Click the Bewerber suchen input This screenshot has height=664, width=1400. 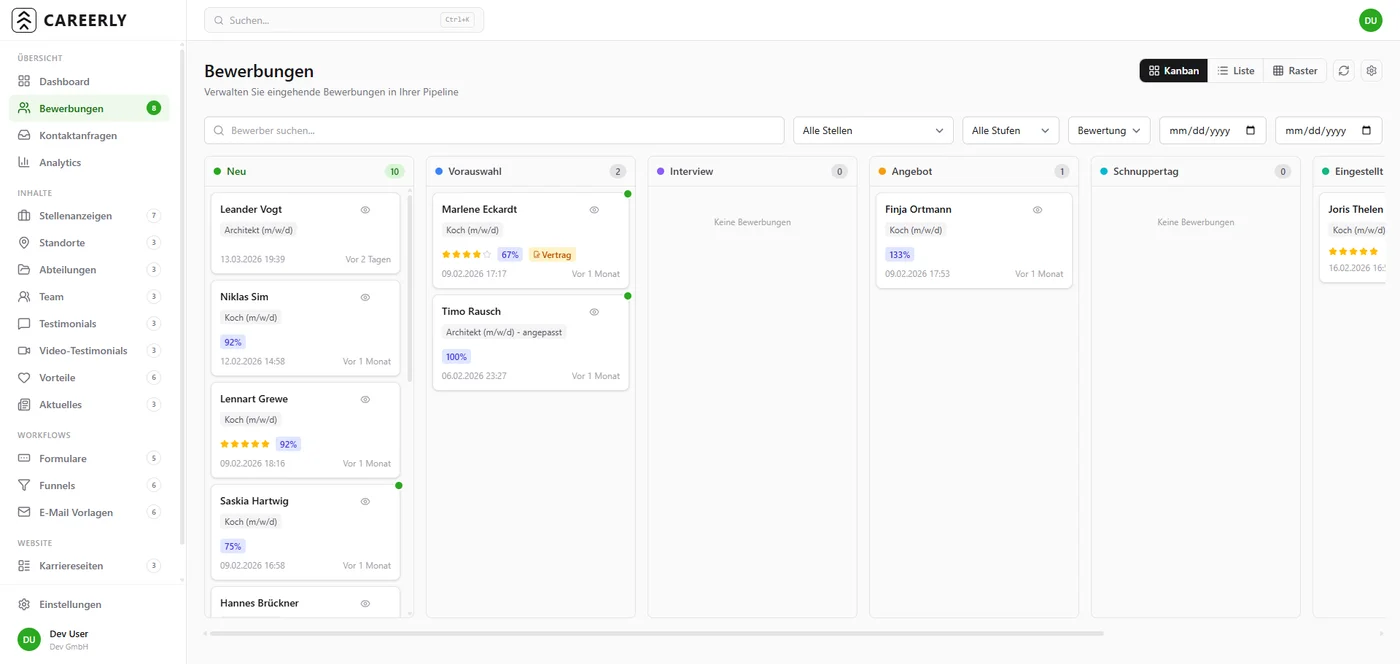click(x=494, y=130)
